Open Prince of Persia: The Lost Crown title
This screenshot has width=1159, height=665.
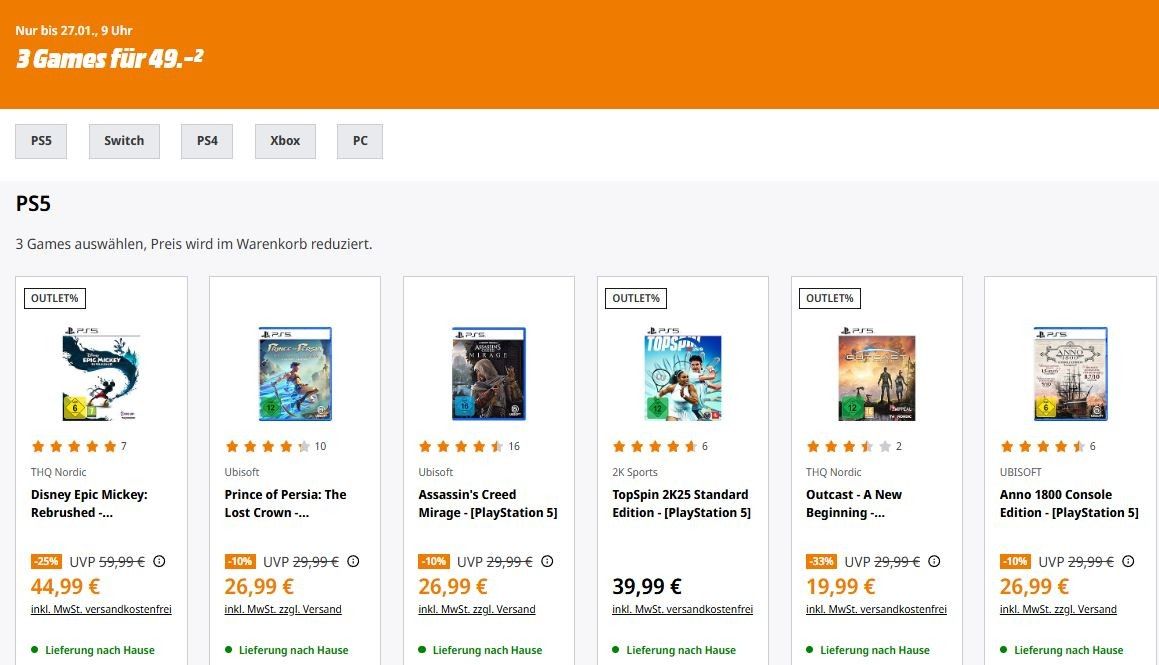pos(286,503)
